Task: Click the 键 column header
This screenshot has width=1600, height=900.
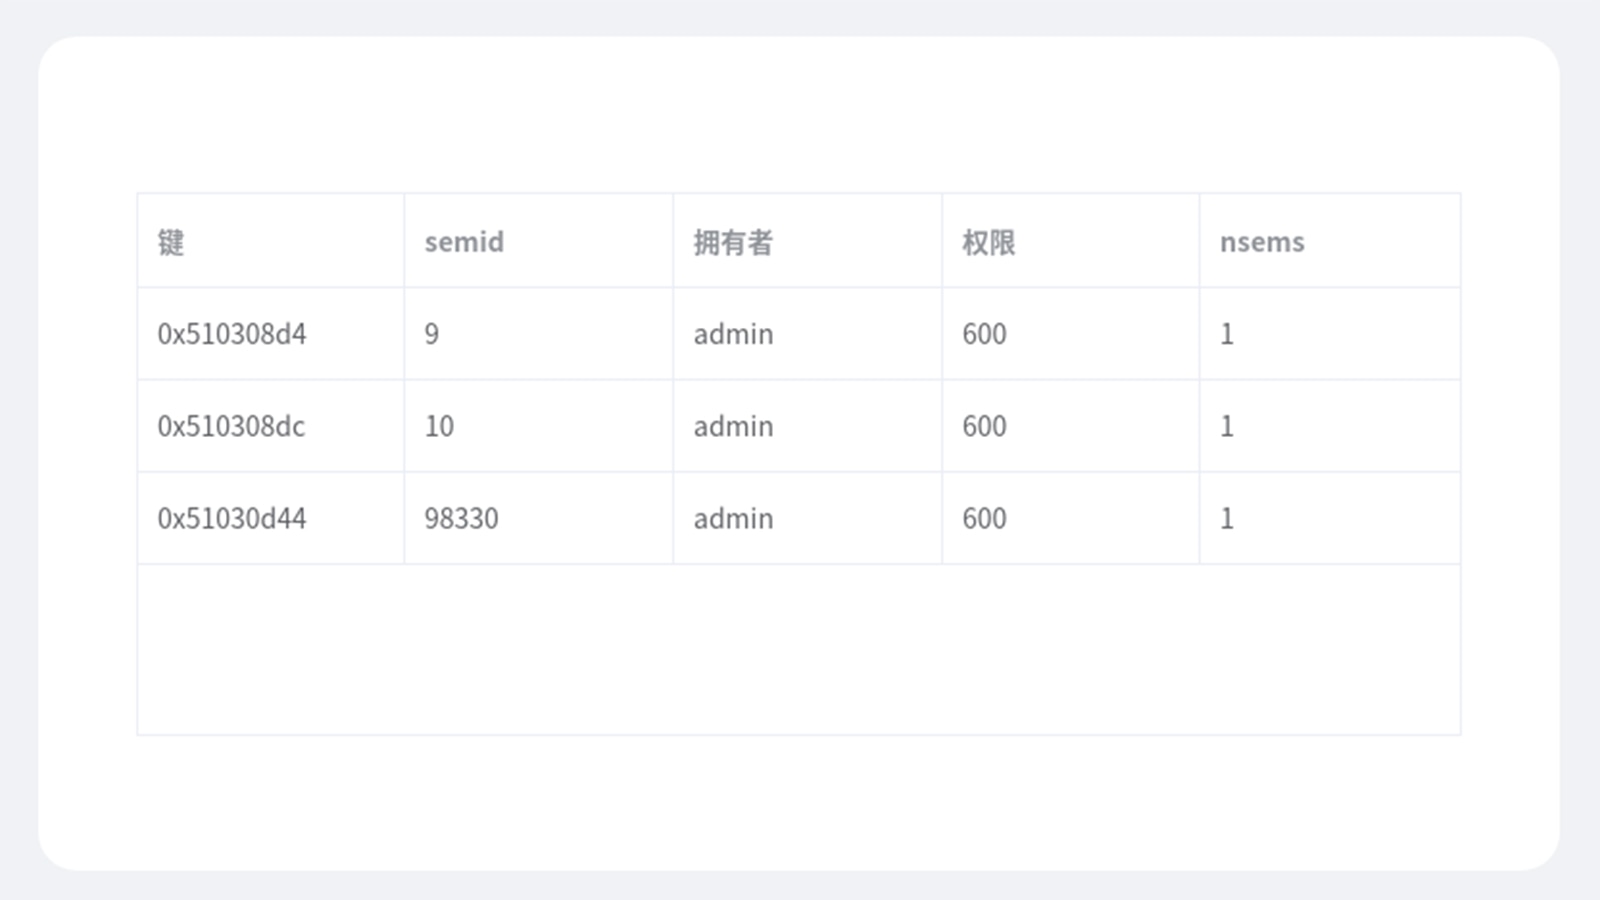Action: pos(171,242)
